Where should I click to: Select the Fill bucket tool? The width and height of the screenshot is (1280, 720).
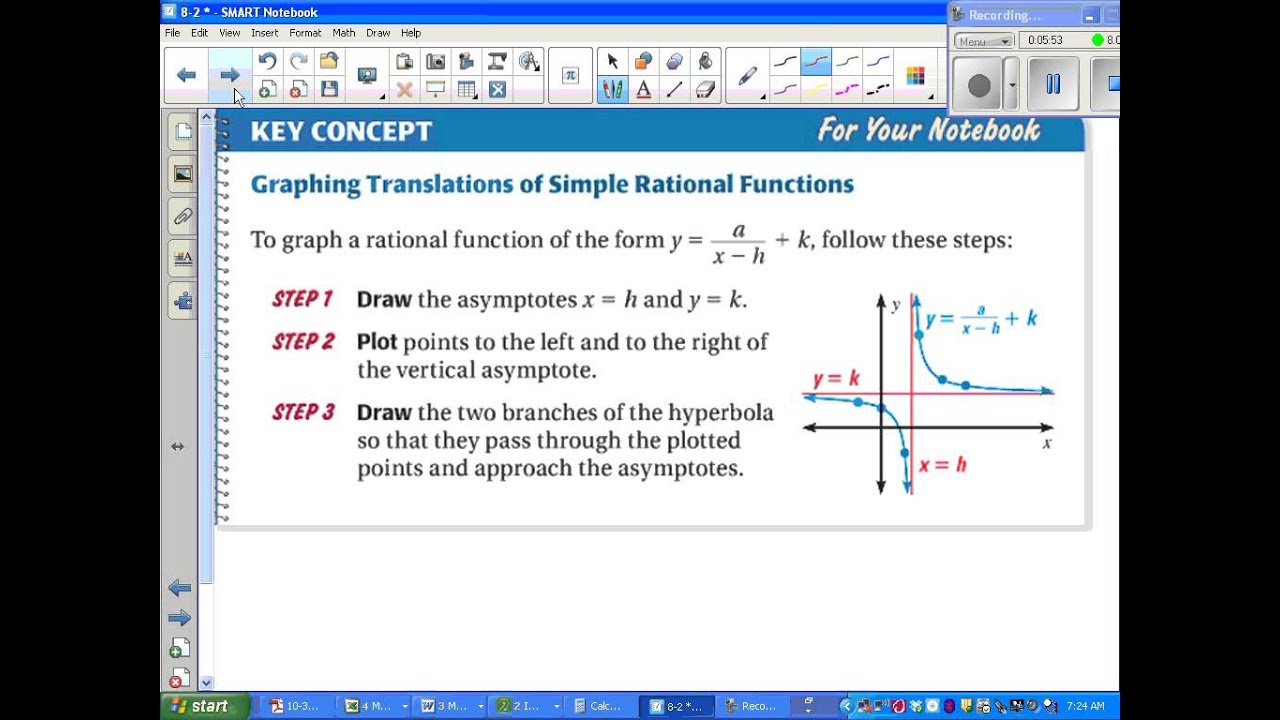tap(705, 61)
